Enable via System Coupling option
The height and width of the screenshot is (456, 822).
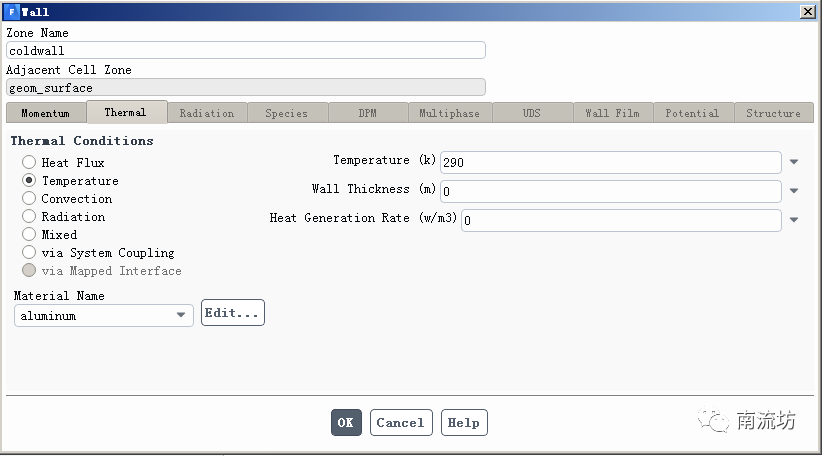tap(29, 252)
